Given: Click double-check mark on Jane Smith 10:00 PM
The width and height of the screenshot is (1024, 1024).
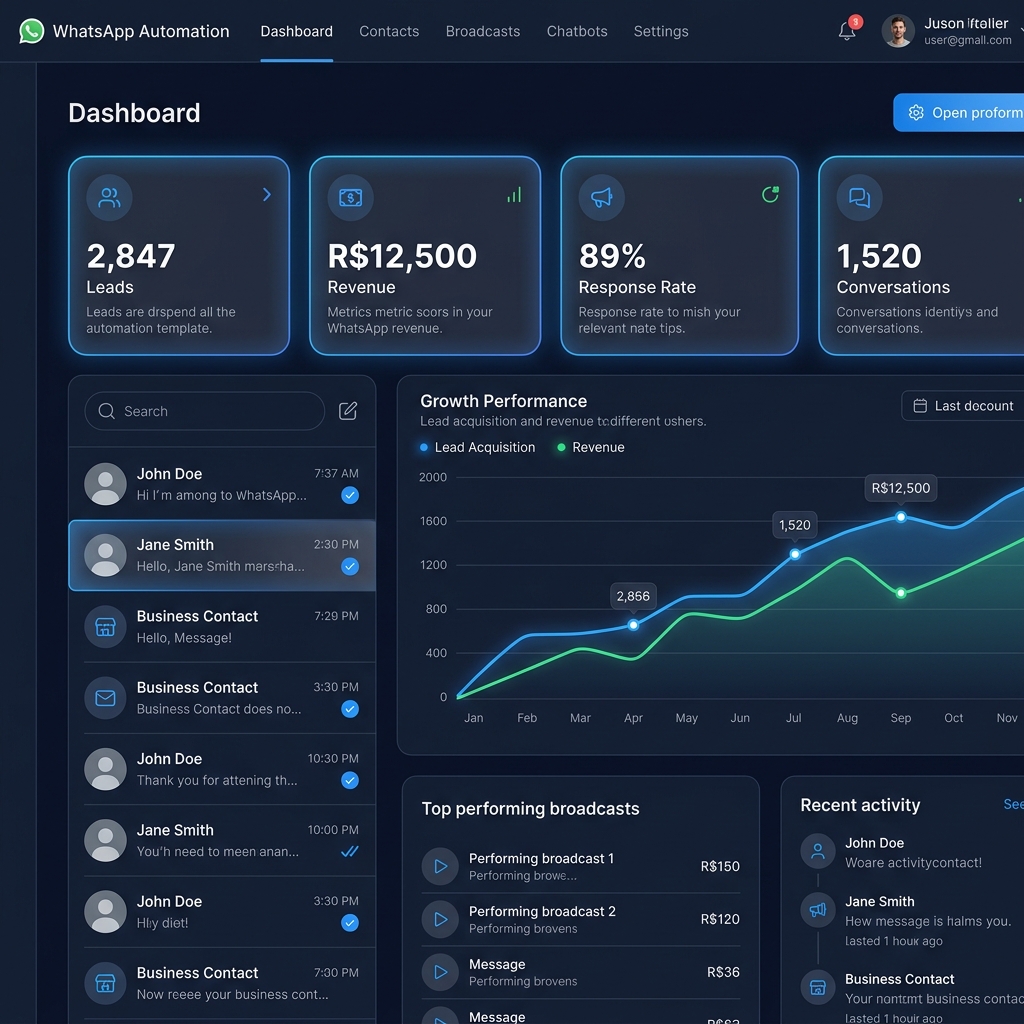Looking at the screenshot, I should point(350,851).
